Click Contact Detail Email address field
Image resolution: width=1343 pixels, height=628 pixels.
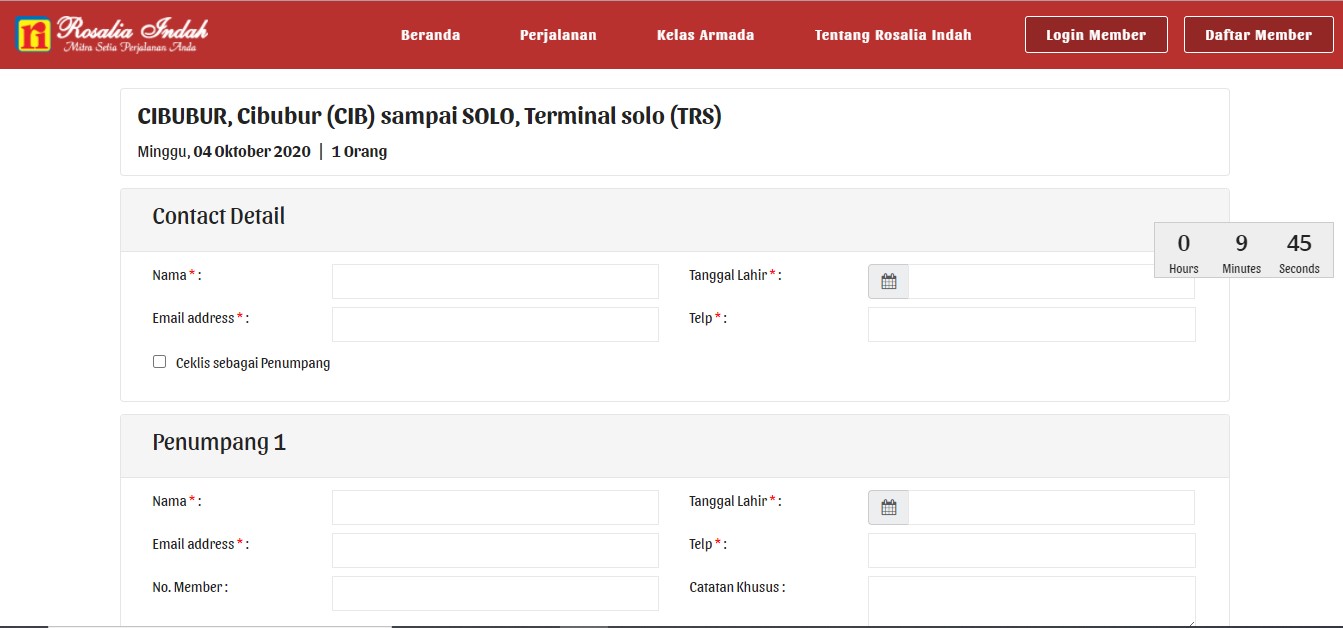point(495,325)
